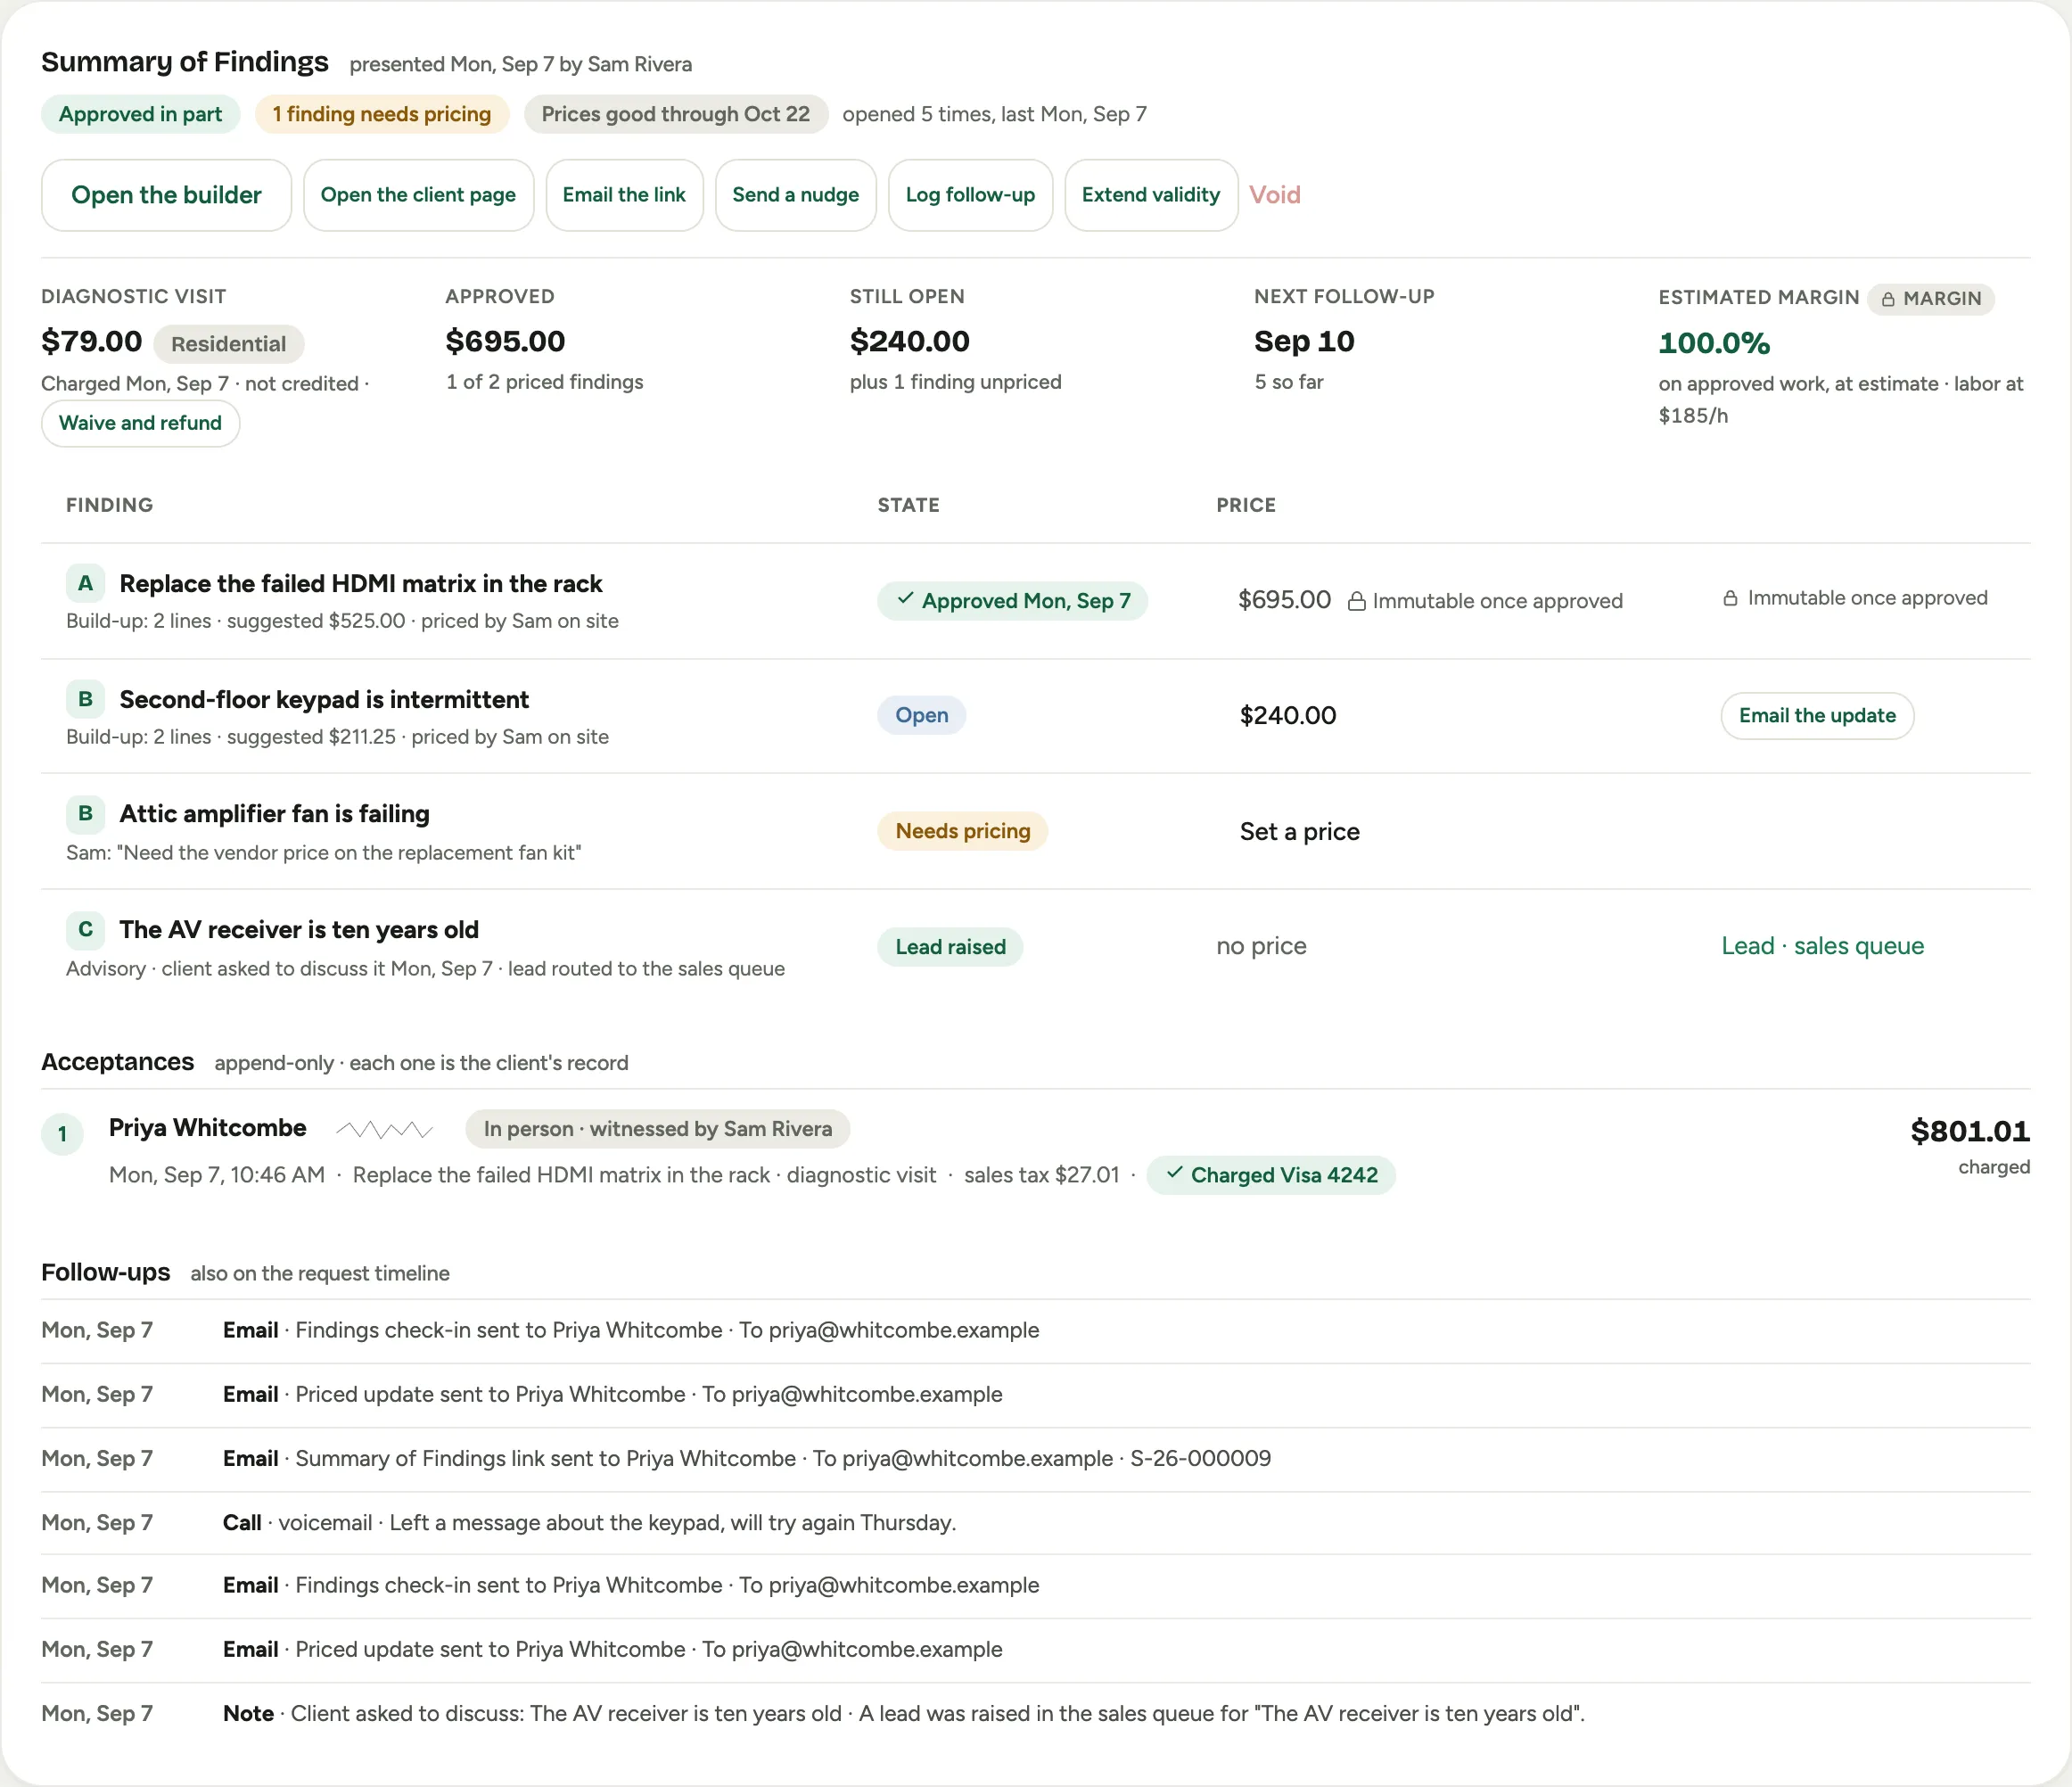This screenshot has width=2072, height=1787.
Task: Click the Sep 10 next follow-up date
Action: [1304, 341]
